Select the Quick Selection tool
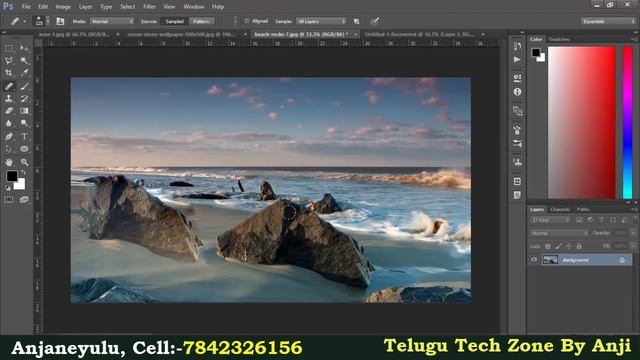The height and width of the screenshot is (360, 640). [x=24, y=61]
